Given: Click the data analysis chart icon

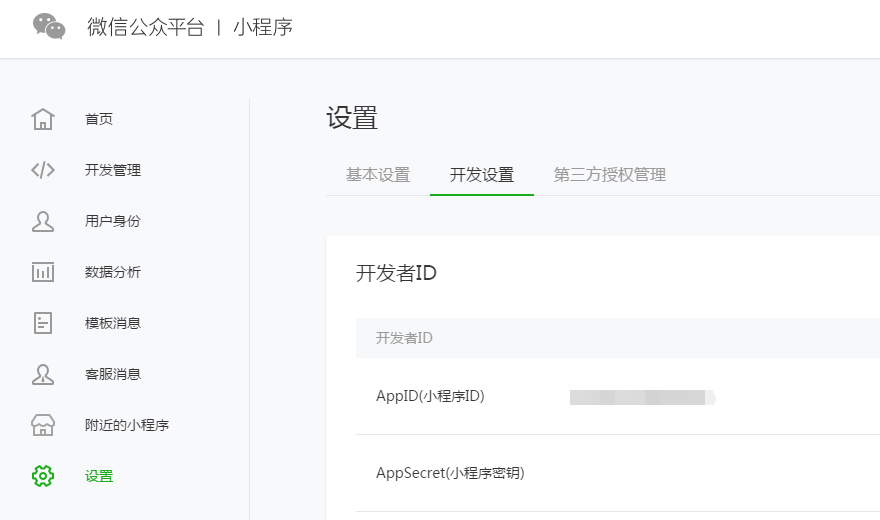Looking at the screenshot, I should pos(43,272).
